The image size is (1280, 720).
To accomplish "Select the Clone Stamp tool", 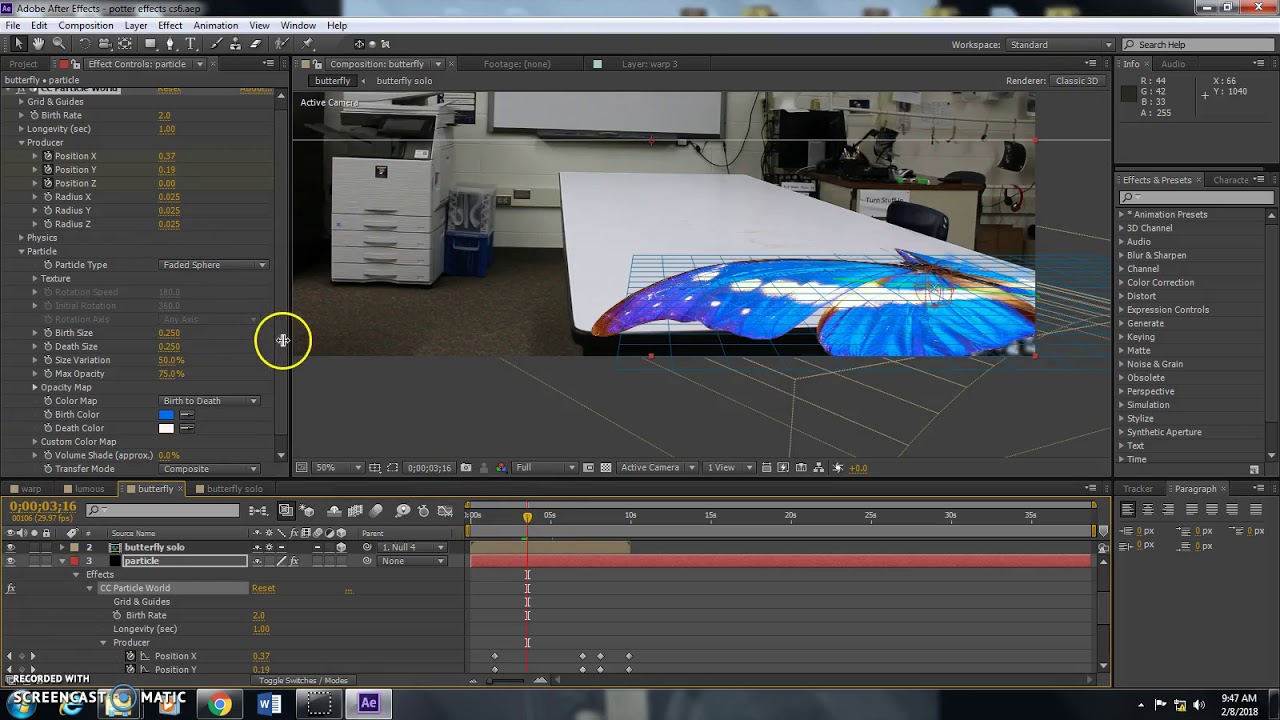I will (235, 44).
